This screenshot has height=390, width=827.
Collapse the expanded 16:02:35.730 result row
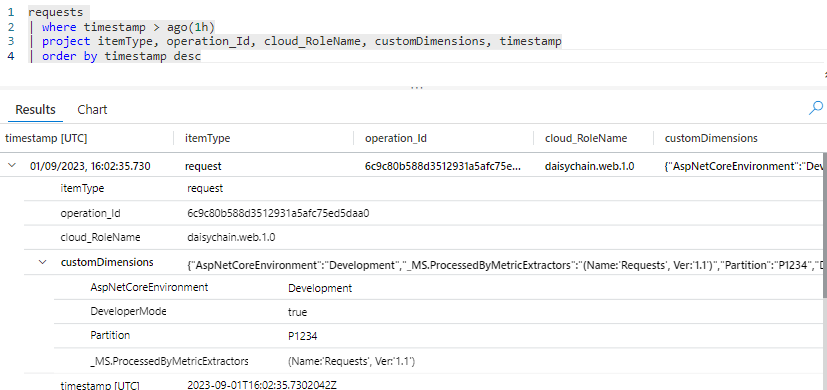pos(12,166)
